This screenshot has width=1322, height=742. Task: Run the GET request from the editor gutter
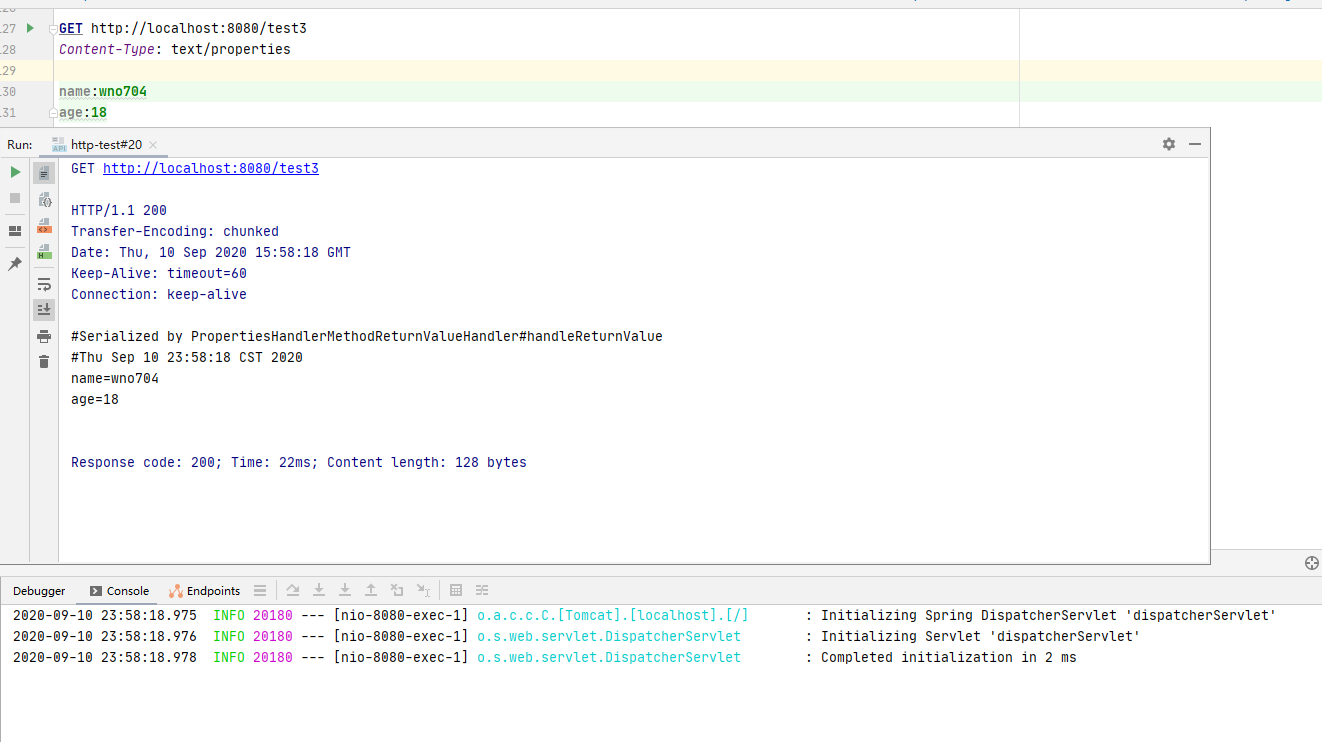(30, 28)
